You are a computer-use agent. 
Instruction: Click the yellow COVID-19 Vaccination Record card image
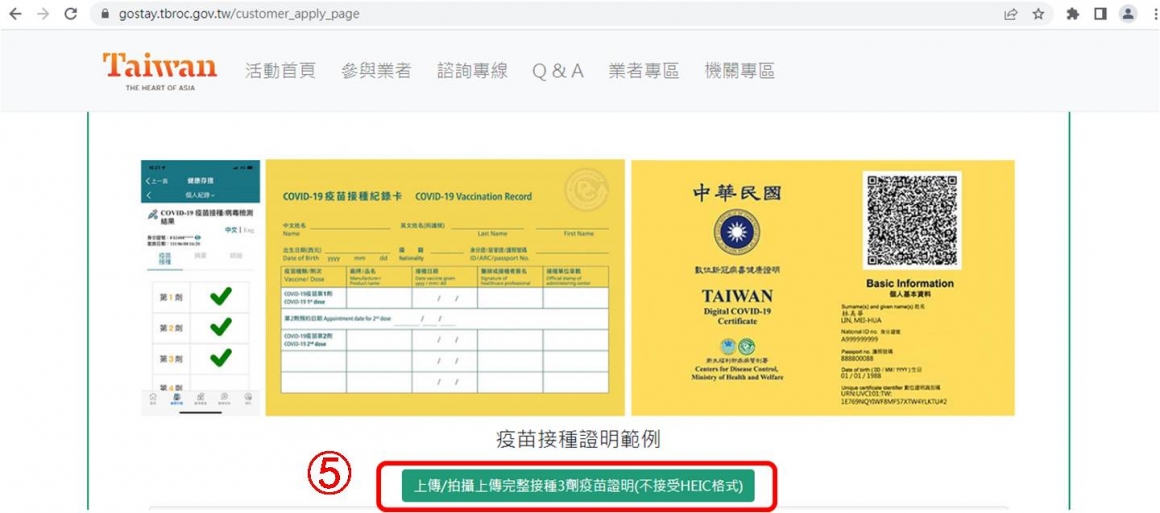[445, 287]
